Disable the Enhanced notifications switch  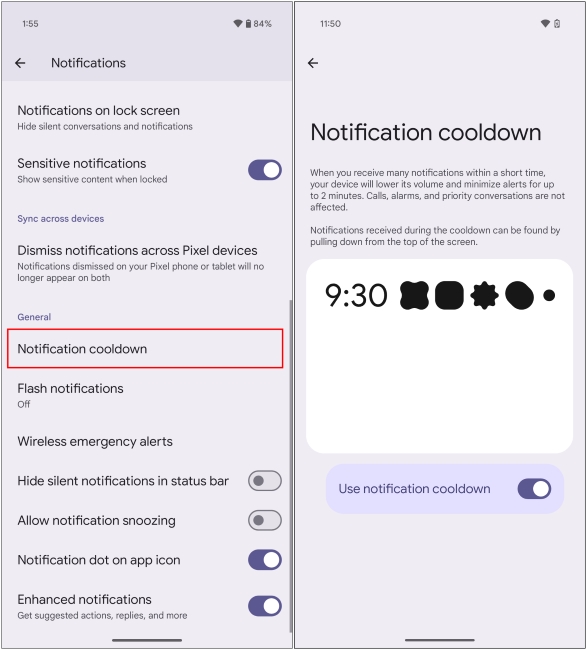pyautogui.click(x=265, y=606)
